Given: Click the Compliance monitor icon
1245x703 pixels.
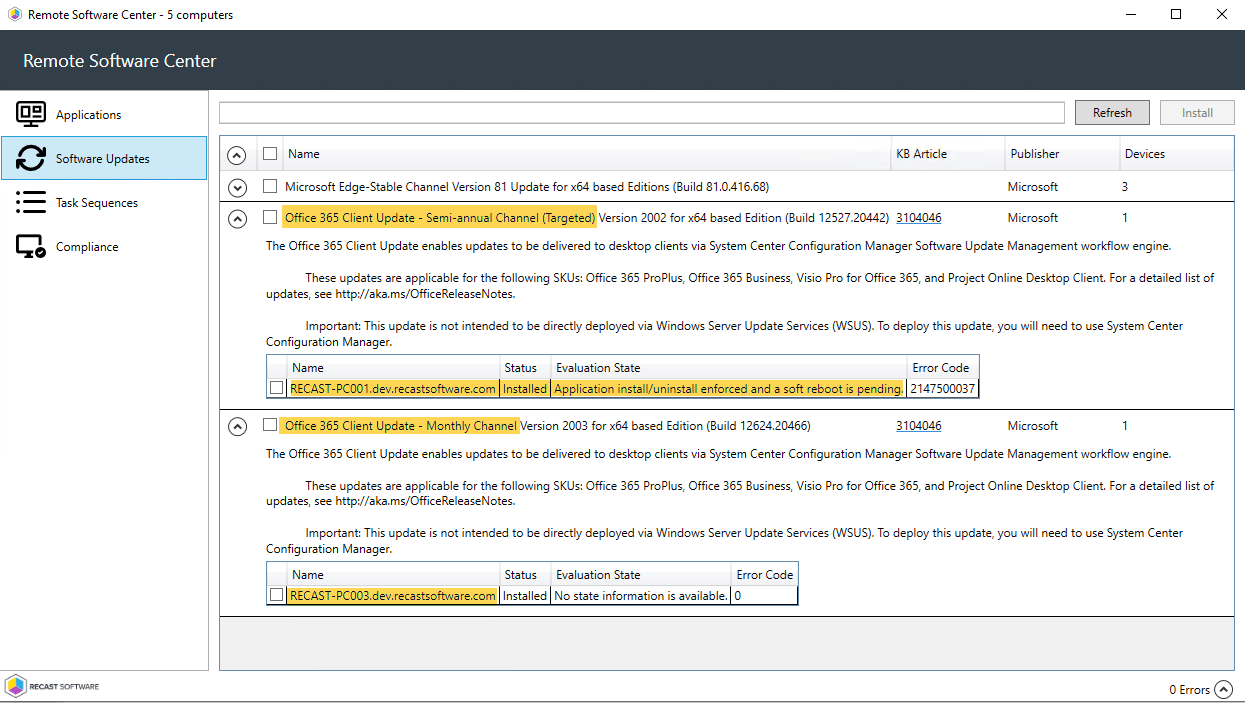Looking at the screenshot, I should pyautogui.click(x=31, y=246).
